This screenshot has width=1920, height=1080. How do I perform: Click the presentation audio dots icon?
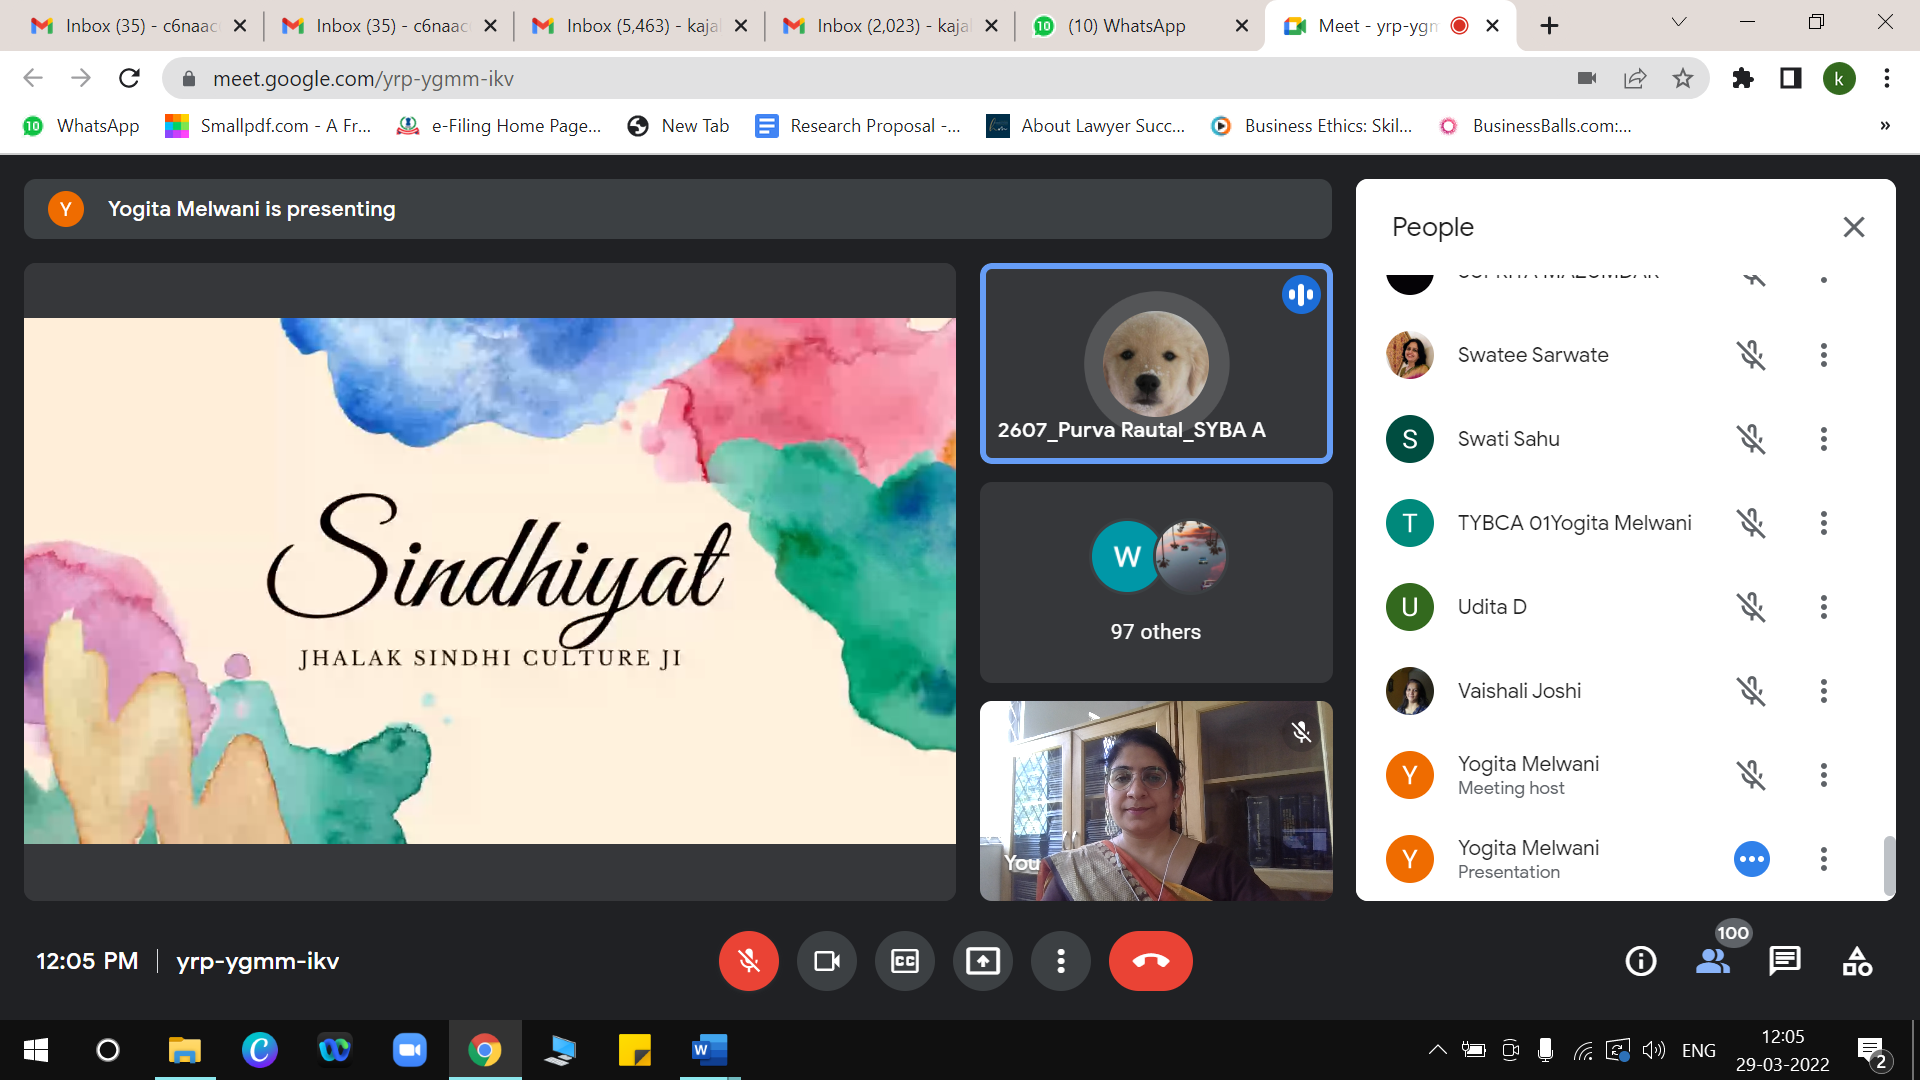coord(1751,859)
